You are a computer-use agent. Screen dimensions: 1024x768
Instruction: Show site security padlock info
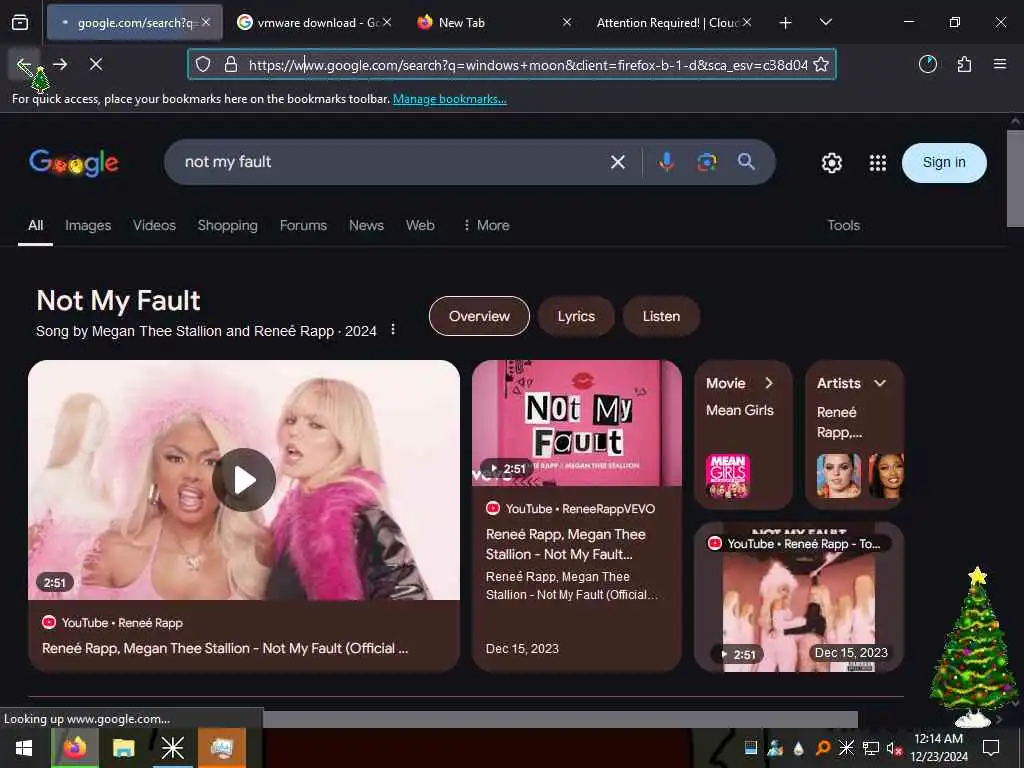tap(231, 65)
